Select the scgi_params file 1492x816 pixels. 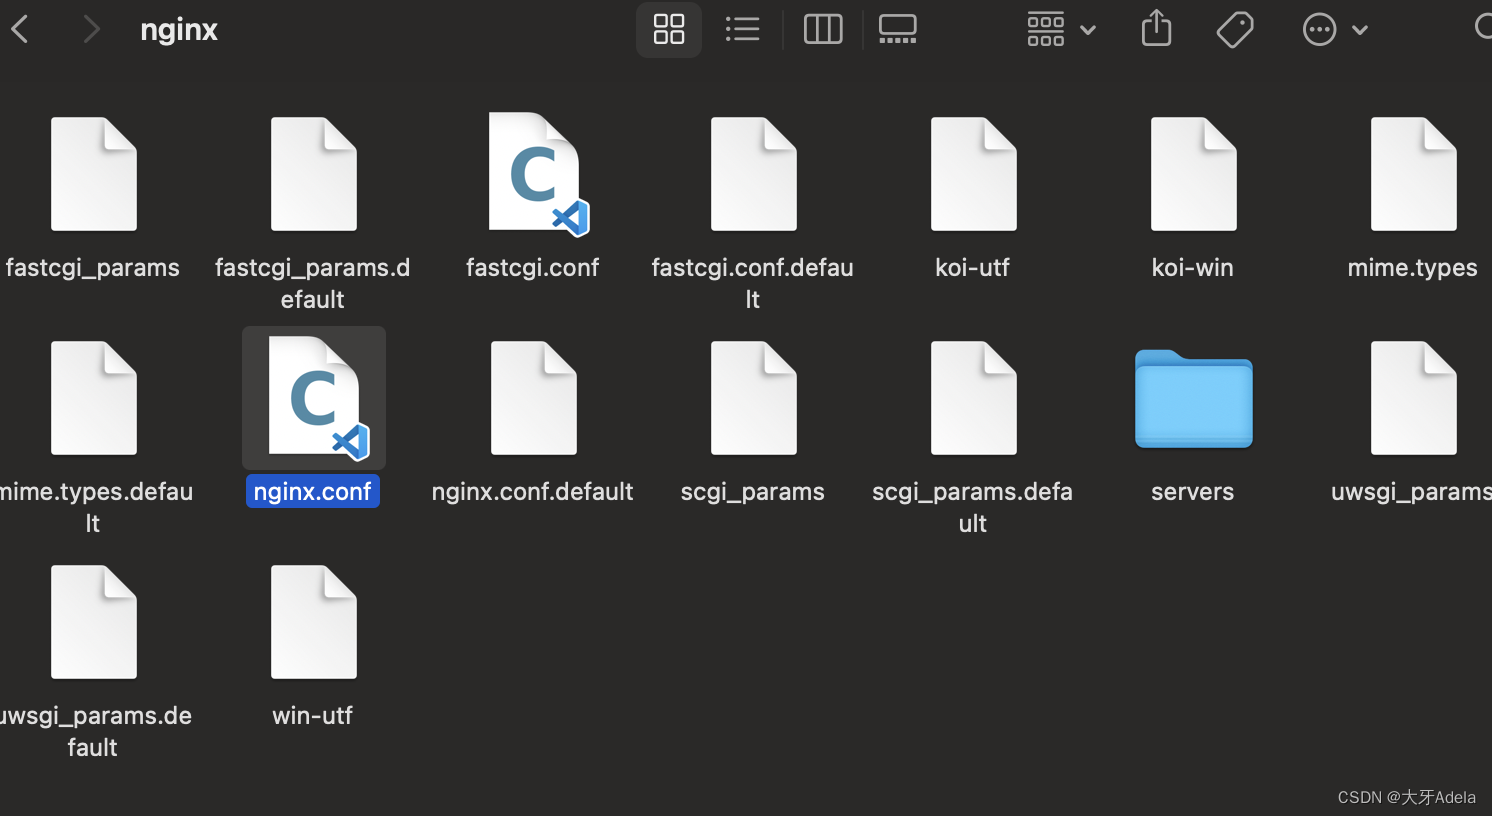(753, 397)
